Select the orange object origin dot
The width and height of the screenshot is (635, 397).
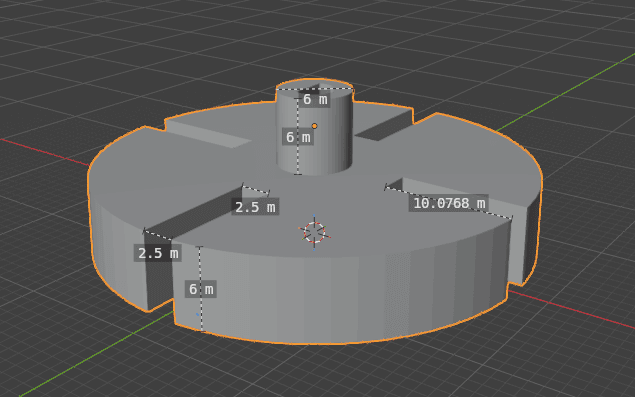(x=314, y=126)
